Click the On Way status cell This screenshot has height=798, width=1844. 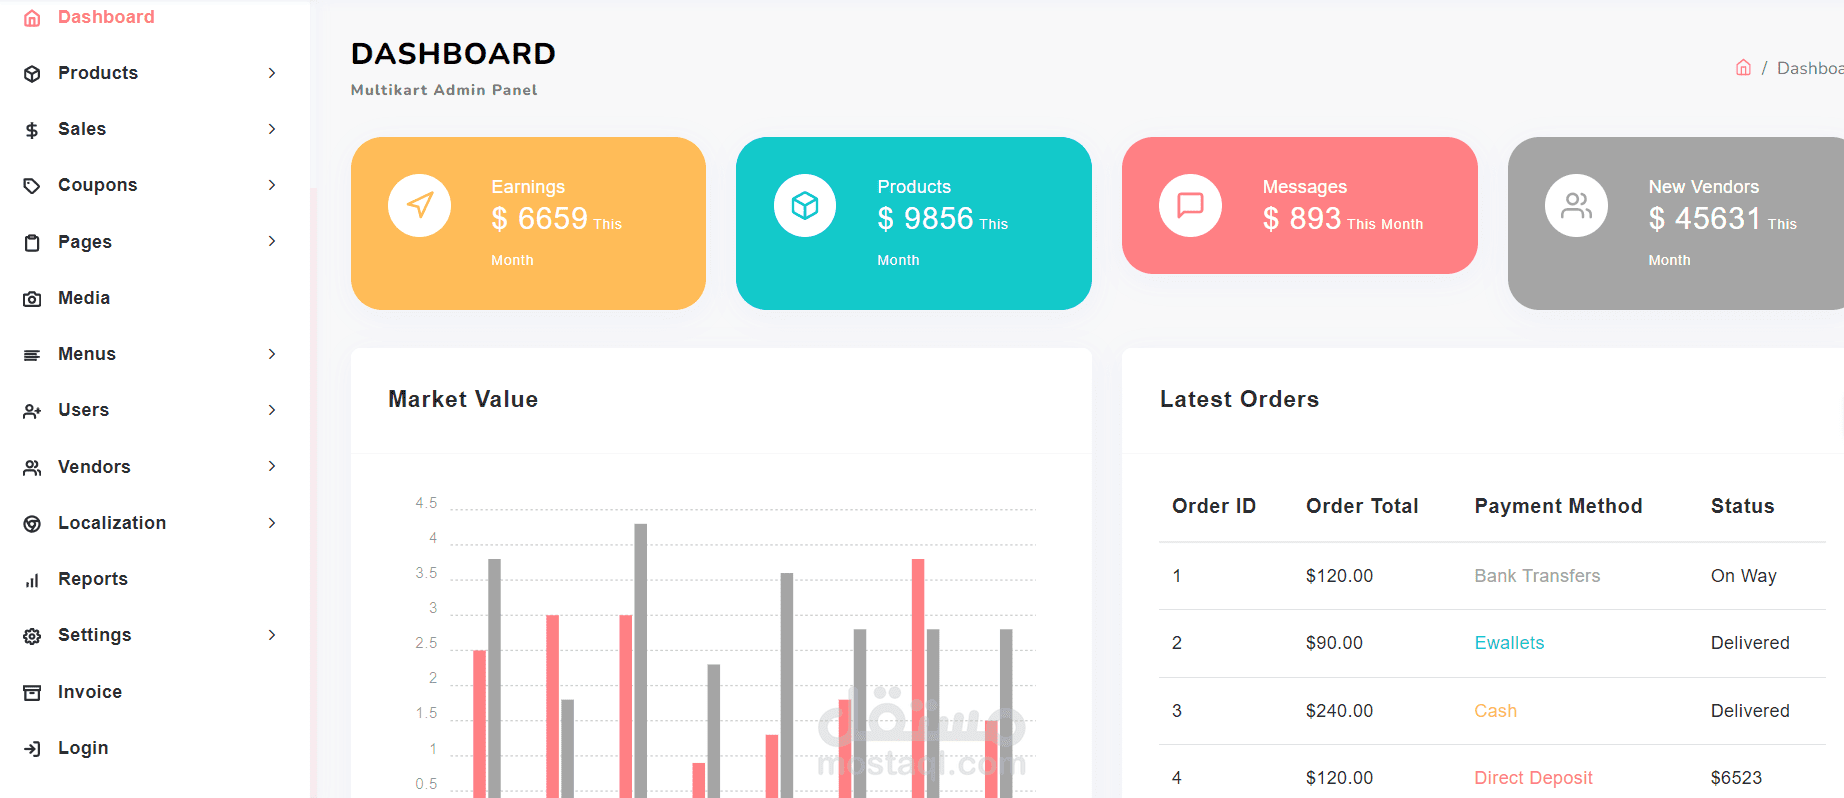pyautogui.click(x=1743, y=576)
